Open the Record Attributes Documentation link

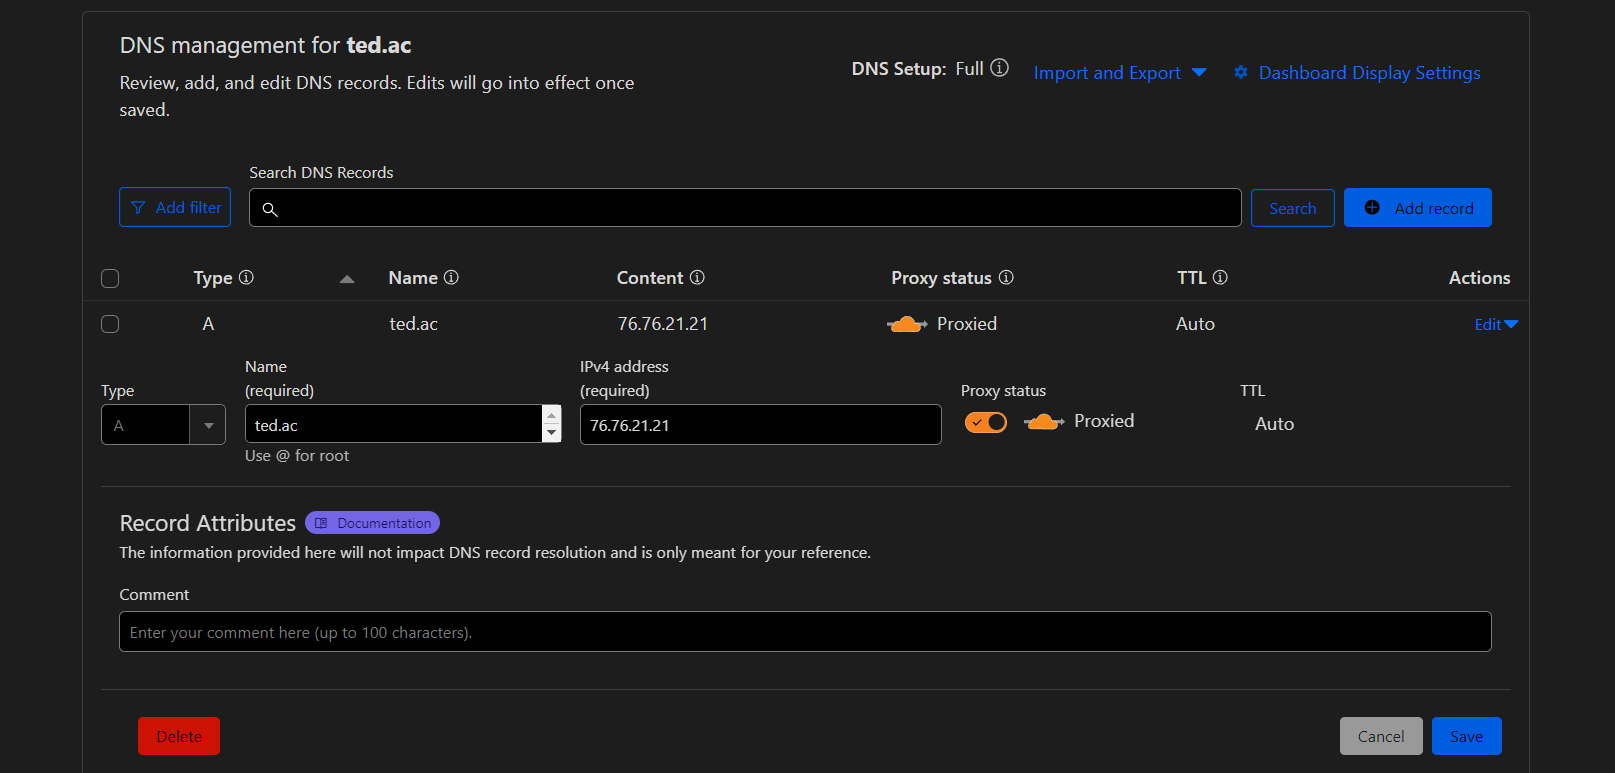[x=373, y=523]
